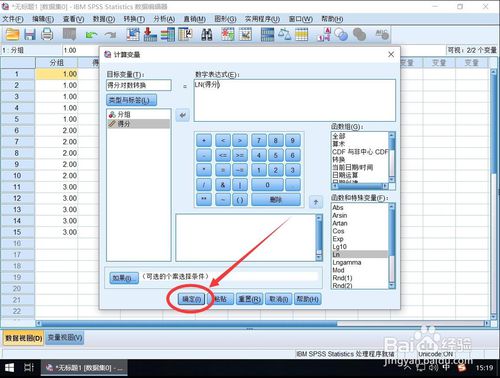This screenshot has height=378, width=500.
Task: Click the Open data file folder icon
Action: (x=12, y=34)
